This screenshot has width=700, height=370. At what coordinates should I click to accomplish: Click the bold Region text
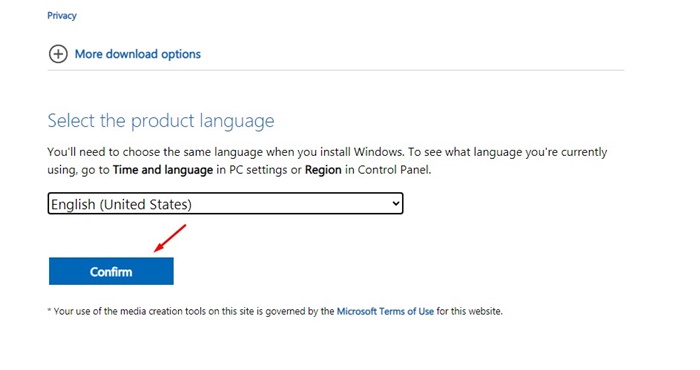point(323,170)
